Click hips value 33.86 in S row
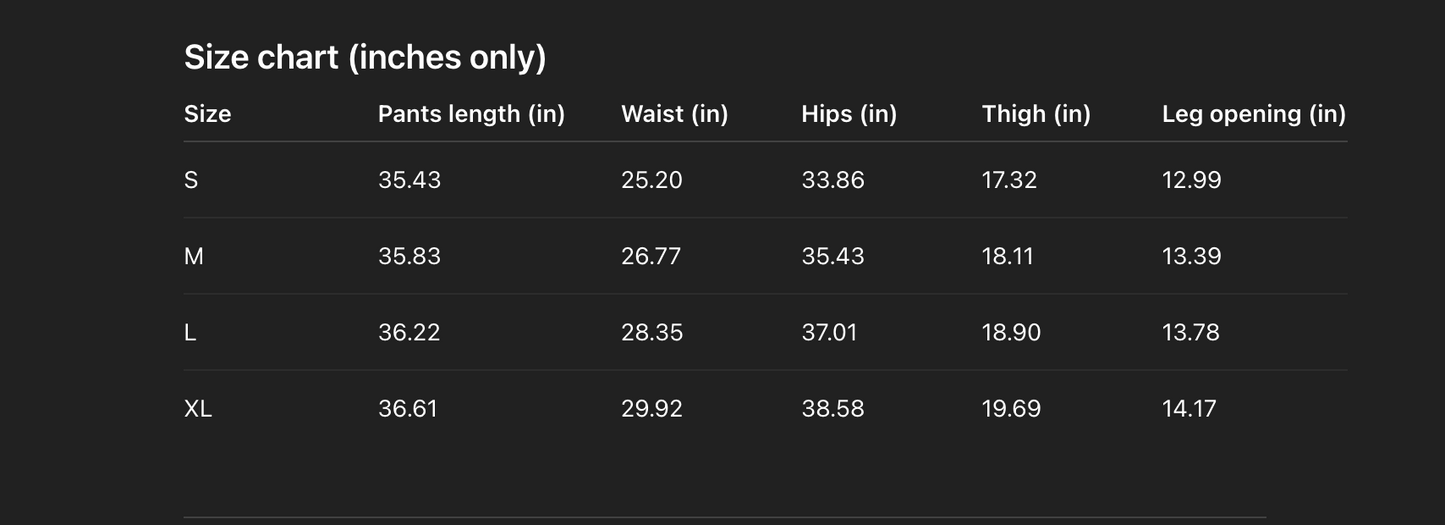 (x=833, y=180)
